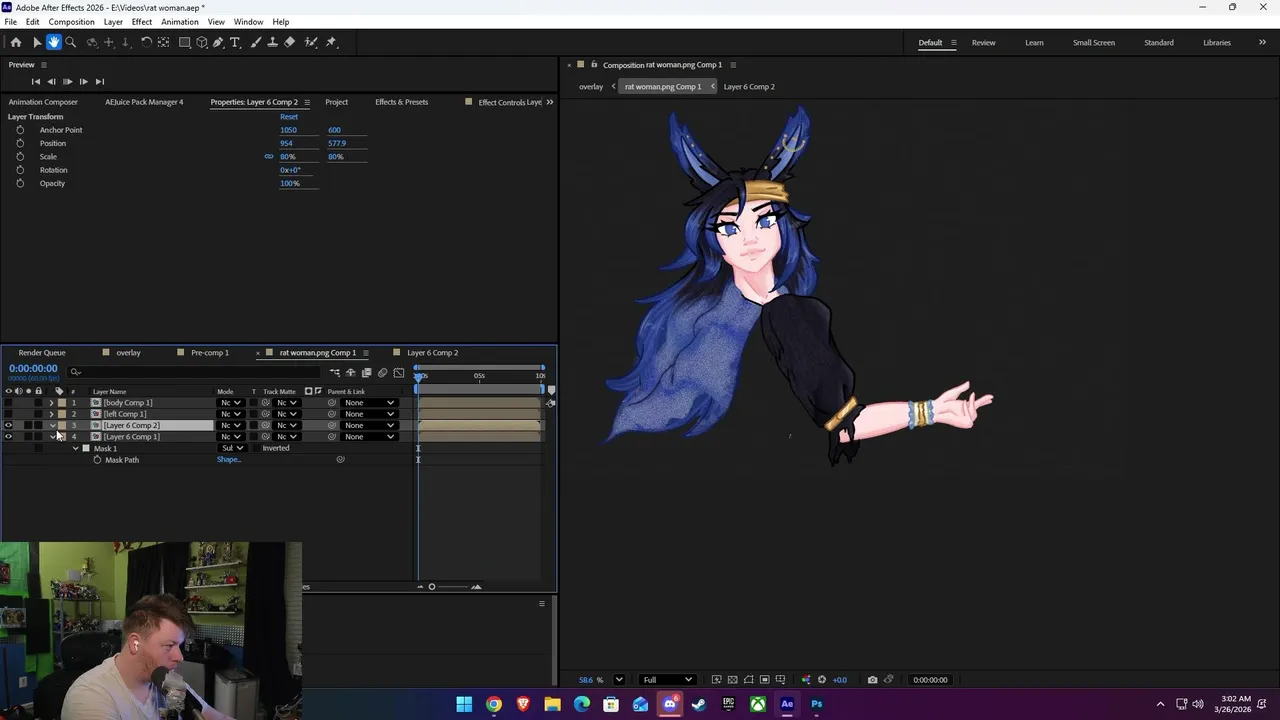Open the viewer magnification dropdown

click(x=618, y=680)
